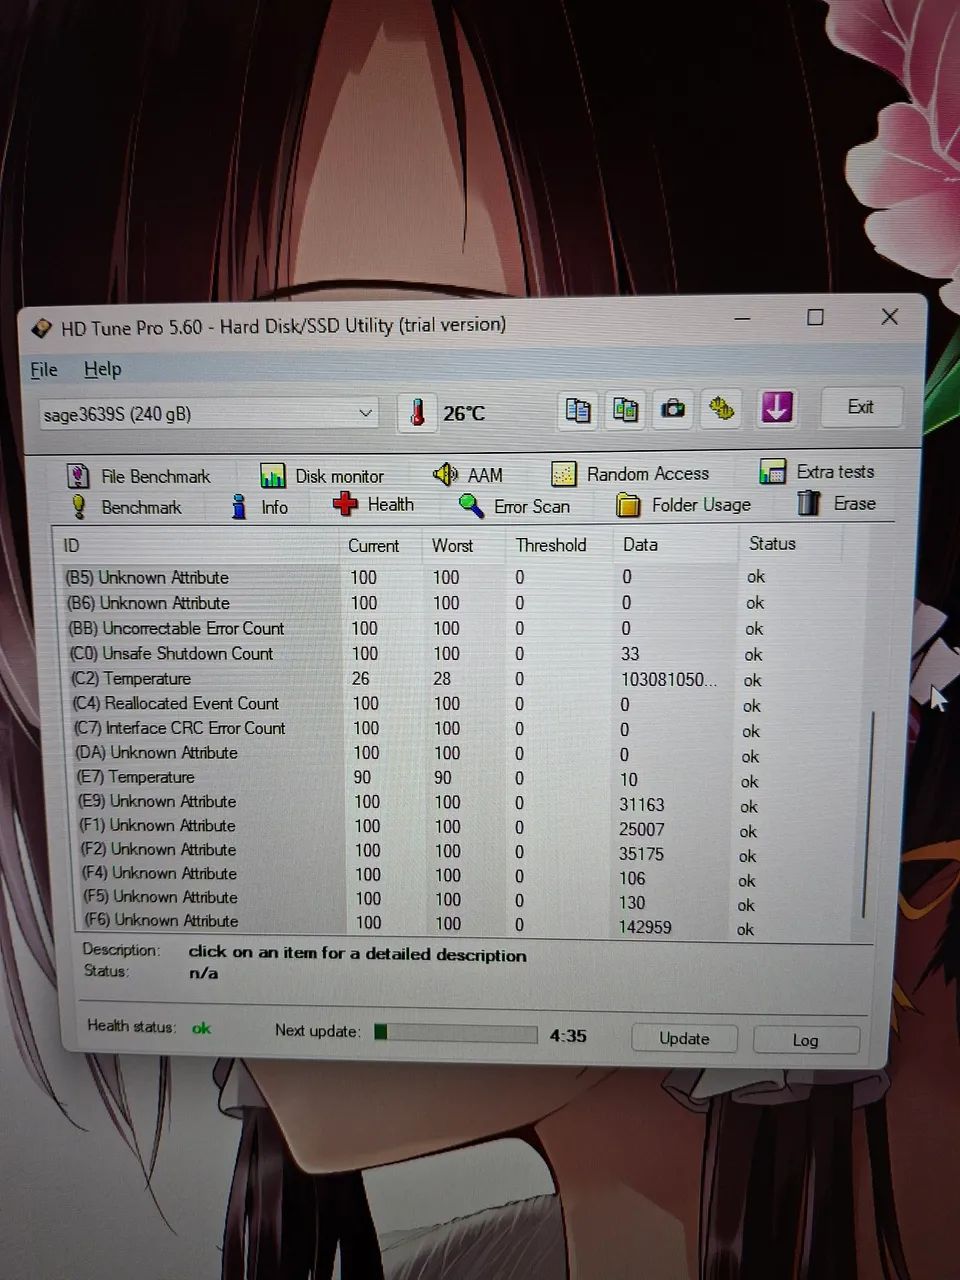
Task: Open the File Benchmark tab
Action: [138, 476]
